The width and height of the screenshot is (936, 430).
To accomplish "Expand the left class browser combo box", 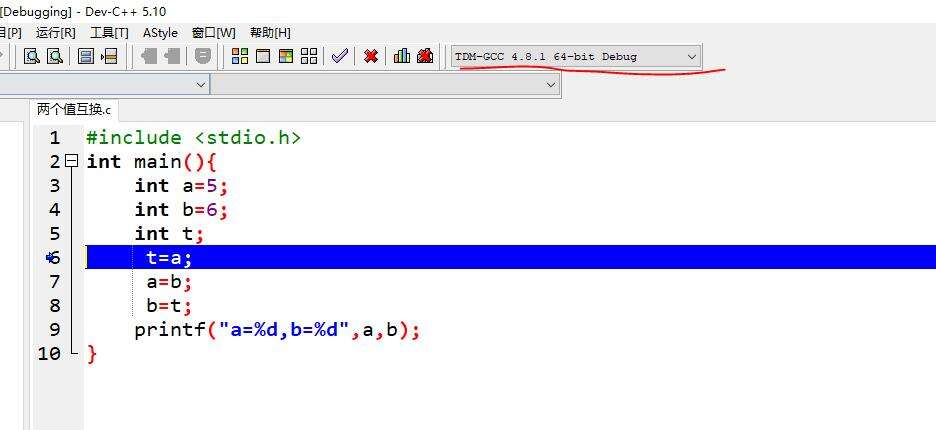I will pyautogui.click(x=201, y=85).
